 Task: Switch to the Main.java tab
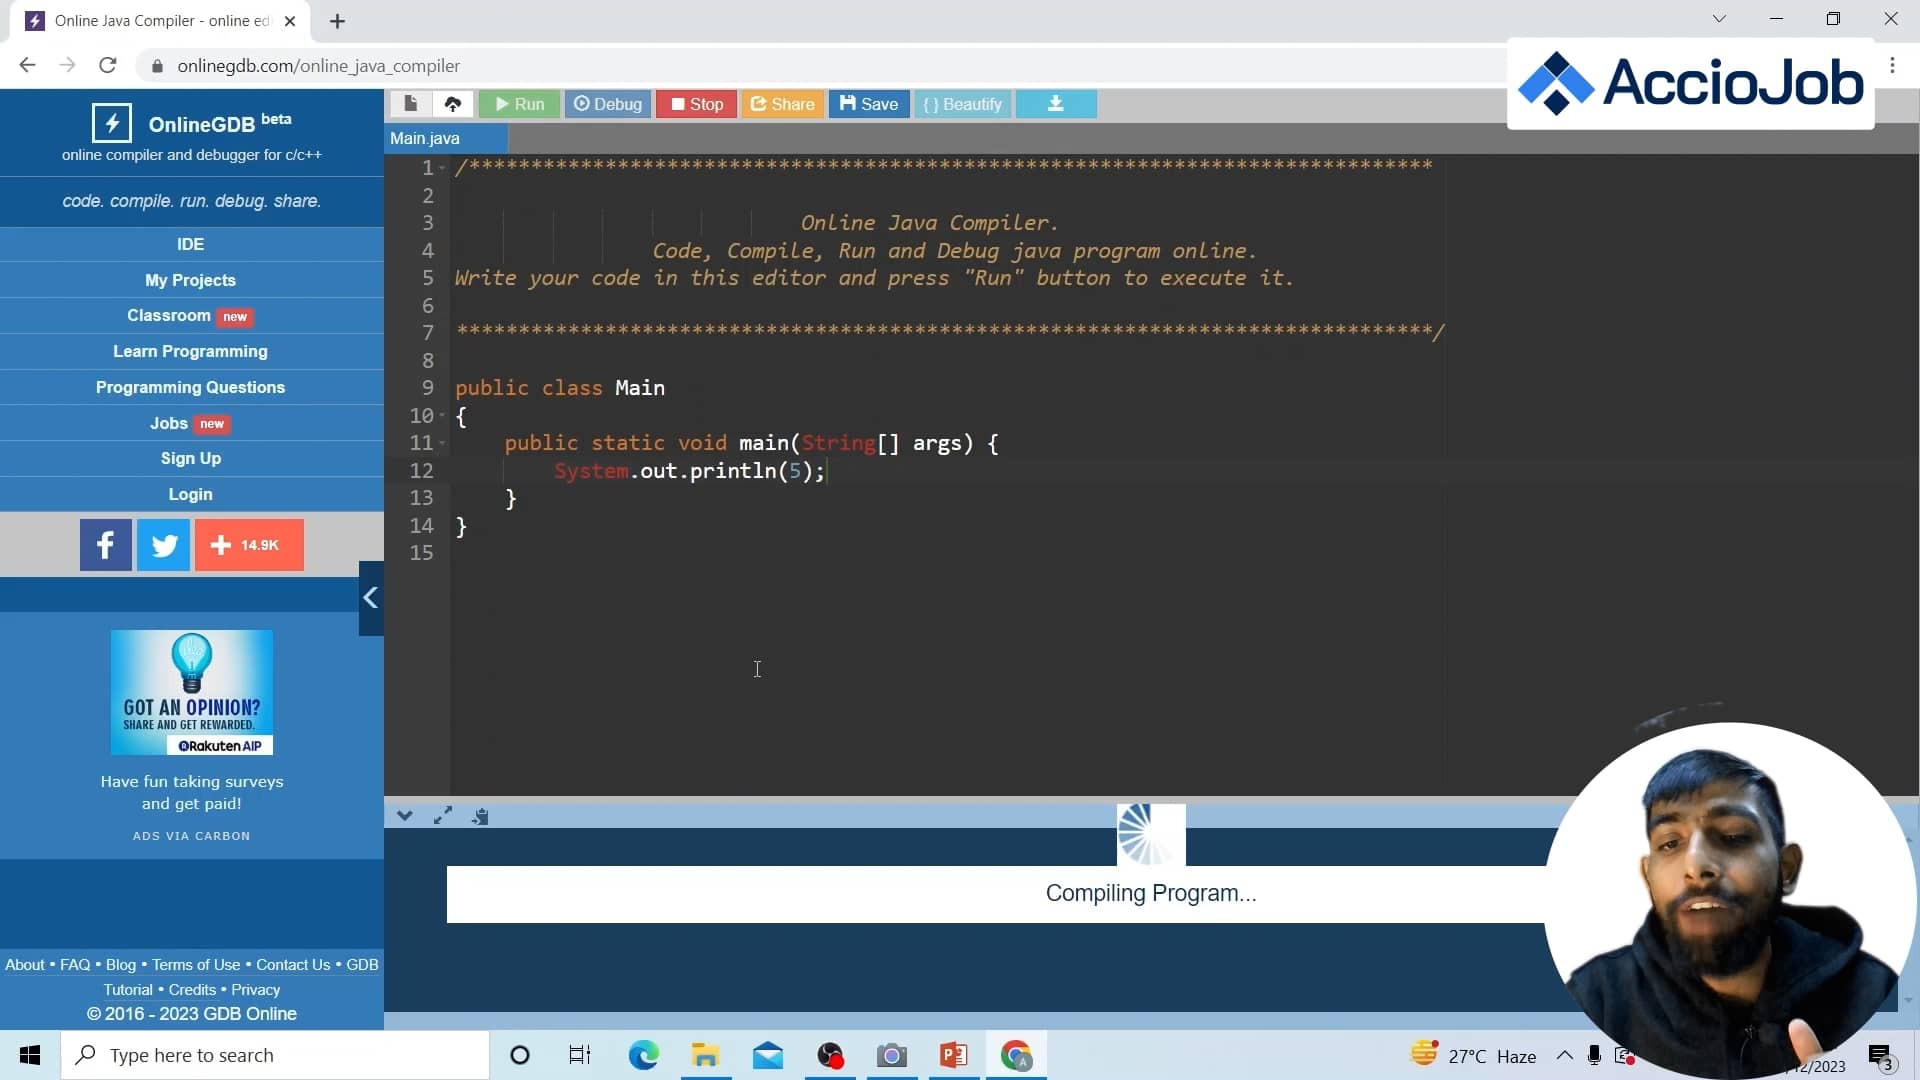click(x=424, y=138)
